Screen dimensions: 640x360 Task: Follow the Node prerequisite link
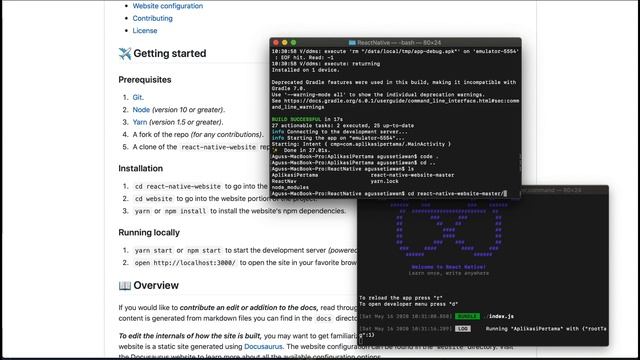[141, 109]
